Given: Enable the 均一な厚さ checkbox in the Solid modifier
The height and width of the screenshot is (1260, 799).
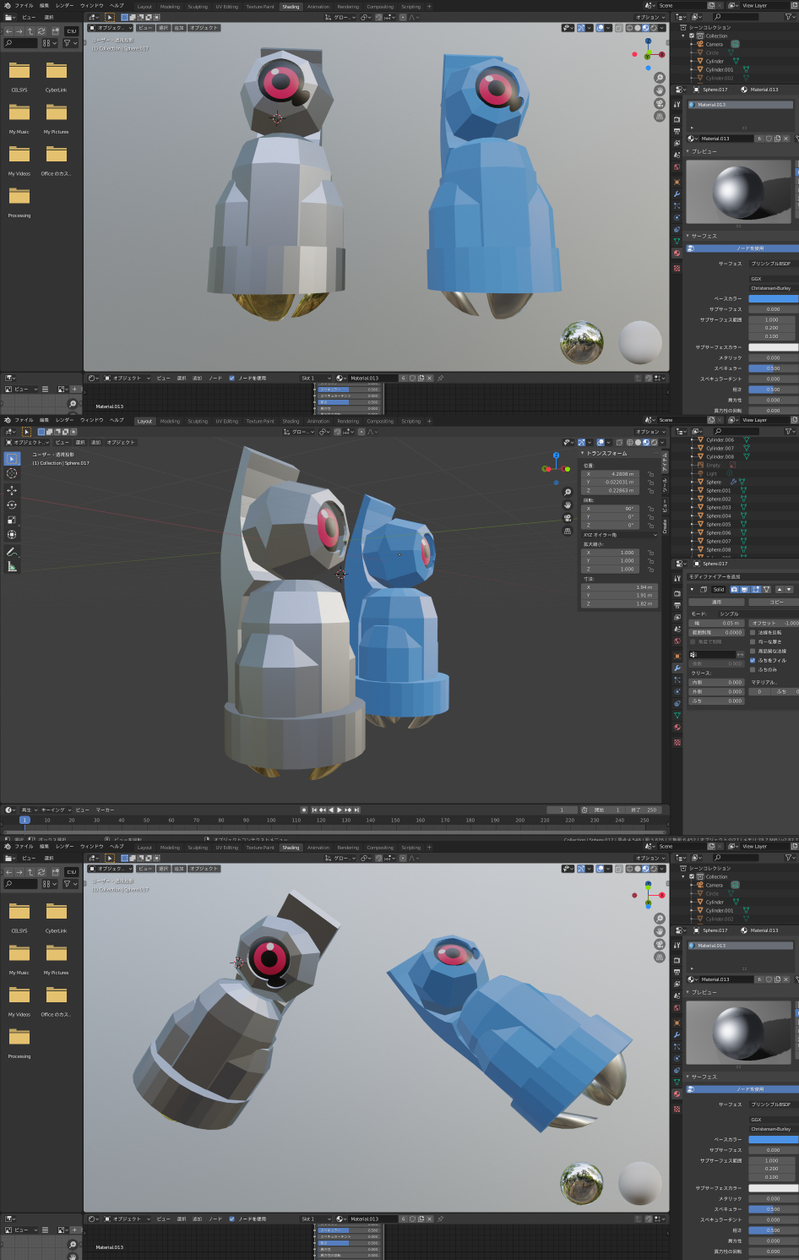Looking at the screenshot, I should [x=752, y=642].
